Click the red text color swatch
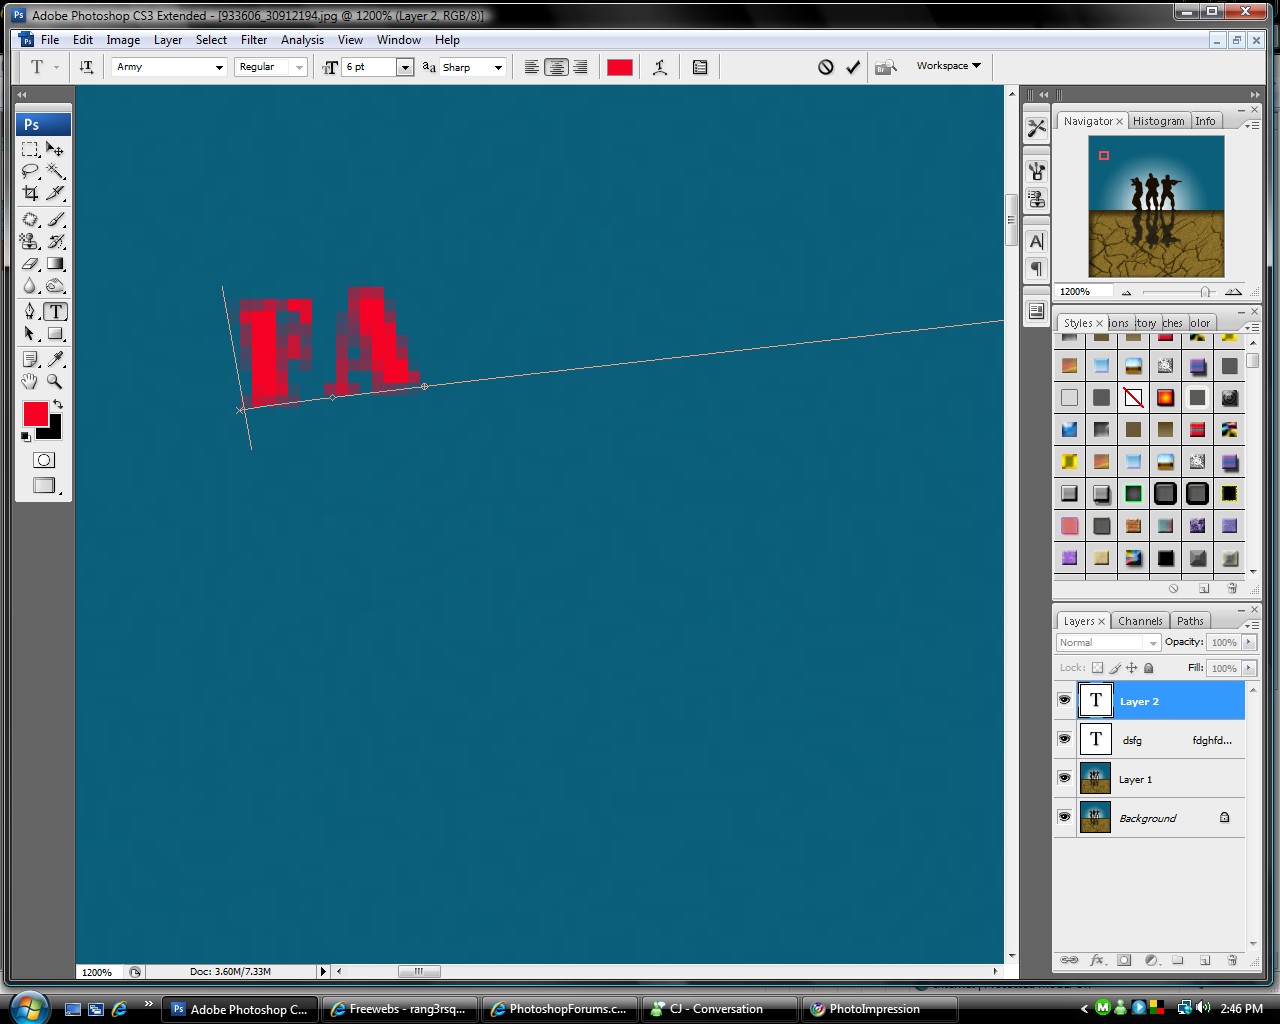1280x1024 pixels. coord(620,67)
